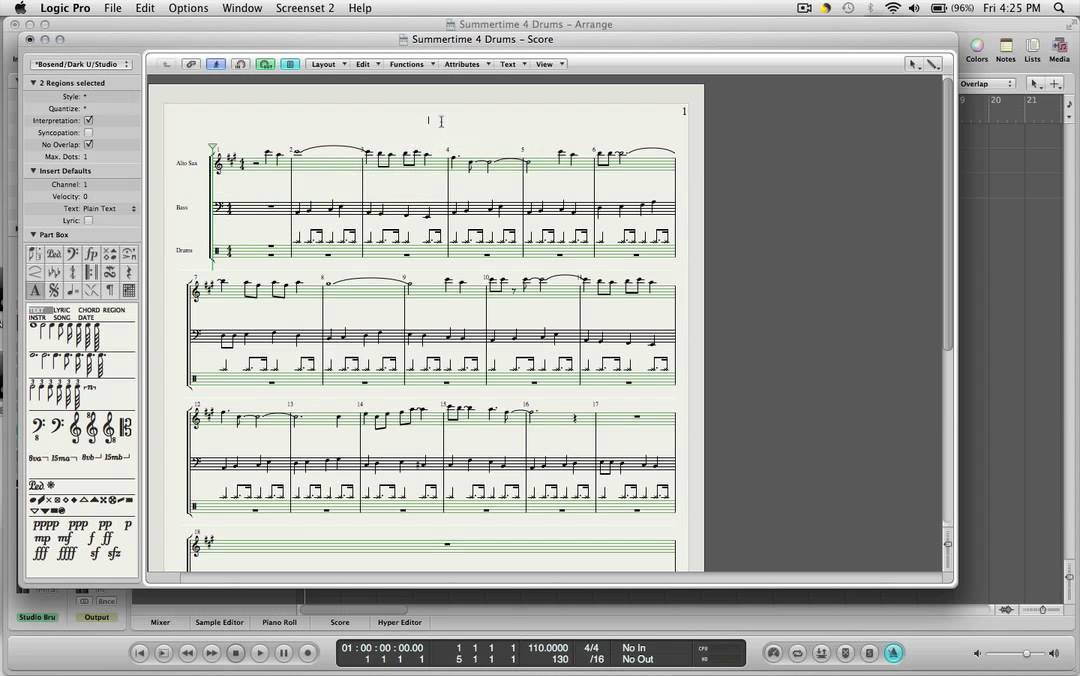Toggle Catch playhead button in Score toolbar
The width and height of the screenshot is (1080, 676).
[216, 64]
